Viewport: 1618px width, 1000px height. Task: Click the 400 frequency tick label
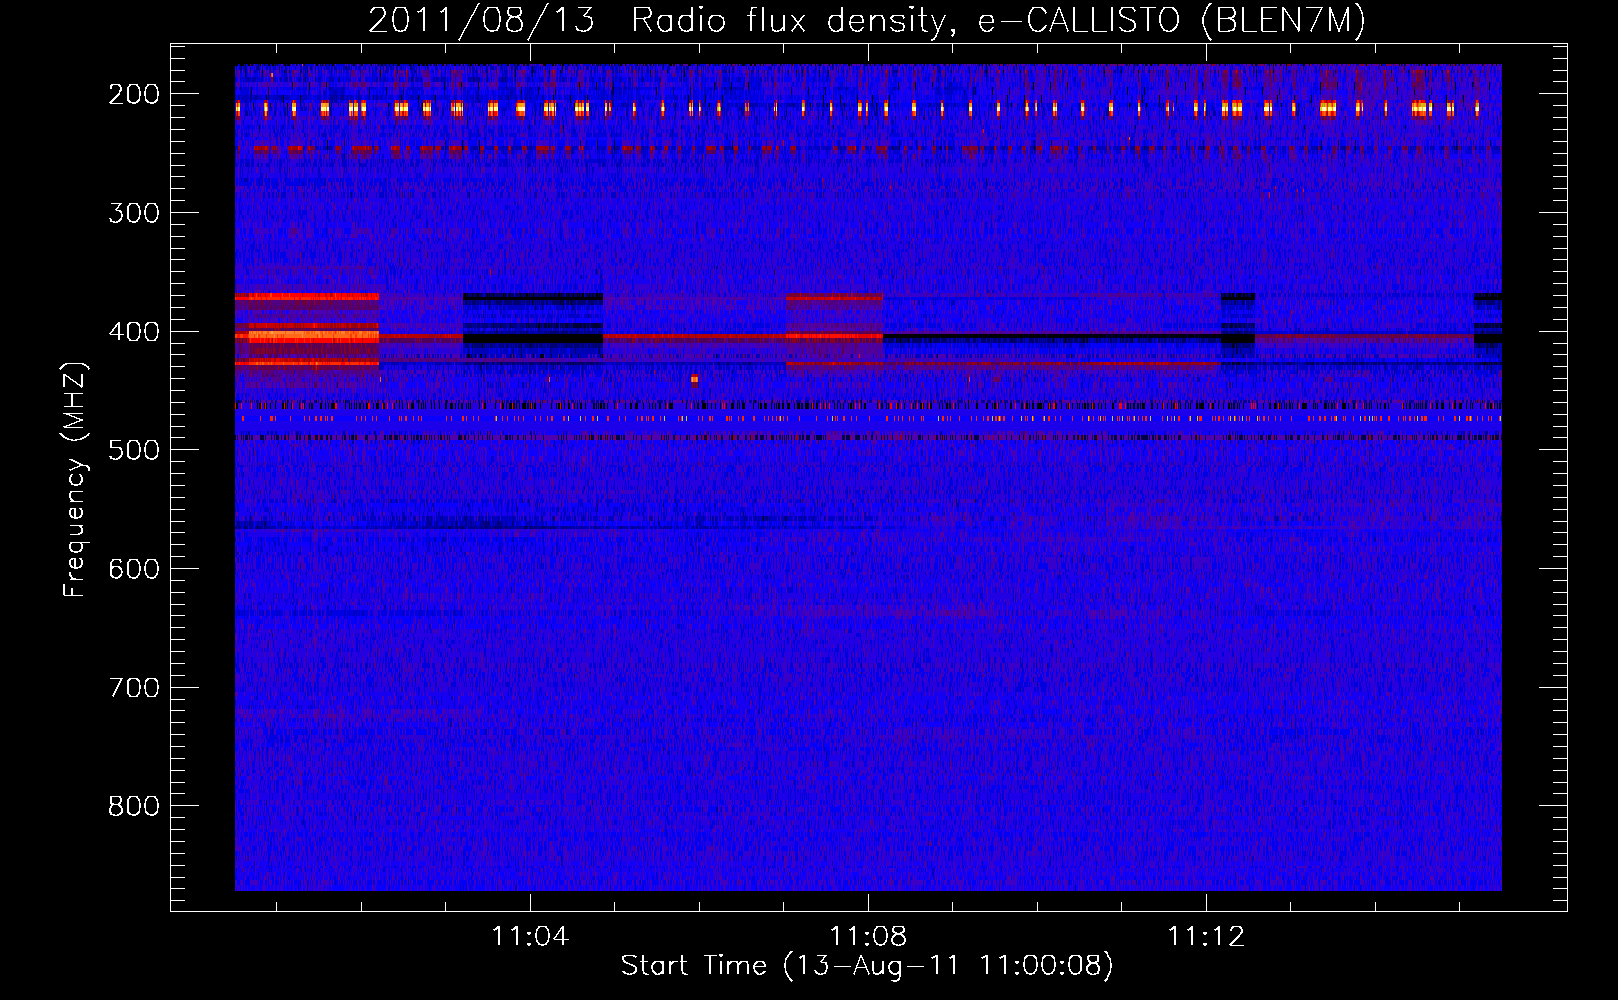(134, 332)
